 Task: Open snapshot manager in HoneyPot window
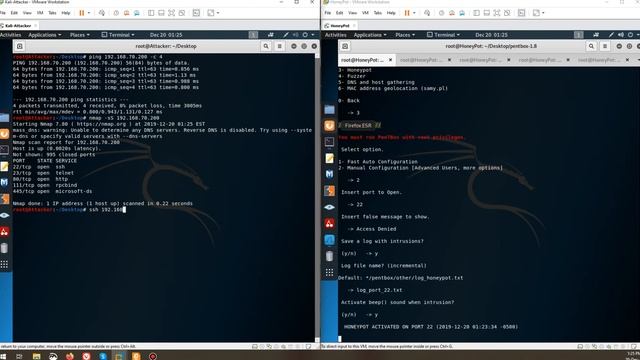pyautogui.click(x=462, y=13)
